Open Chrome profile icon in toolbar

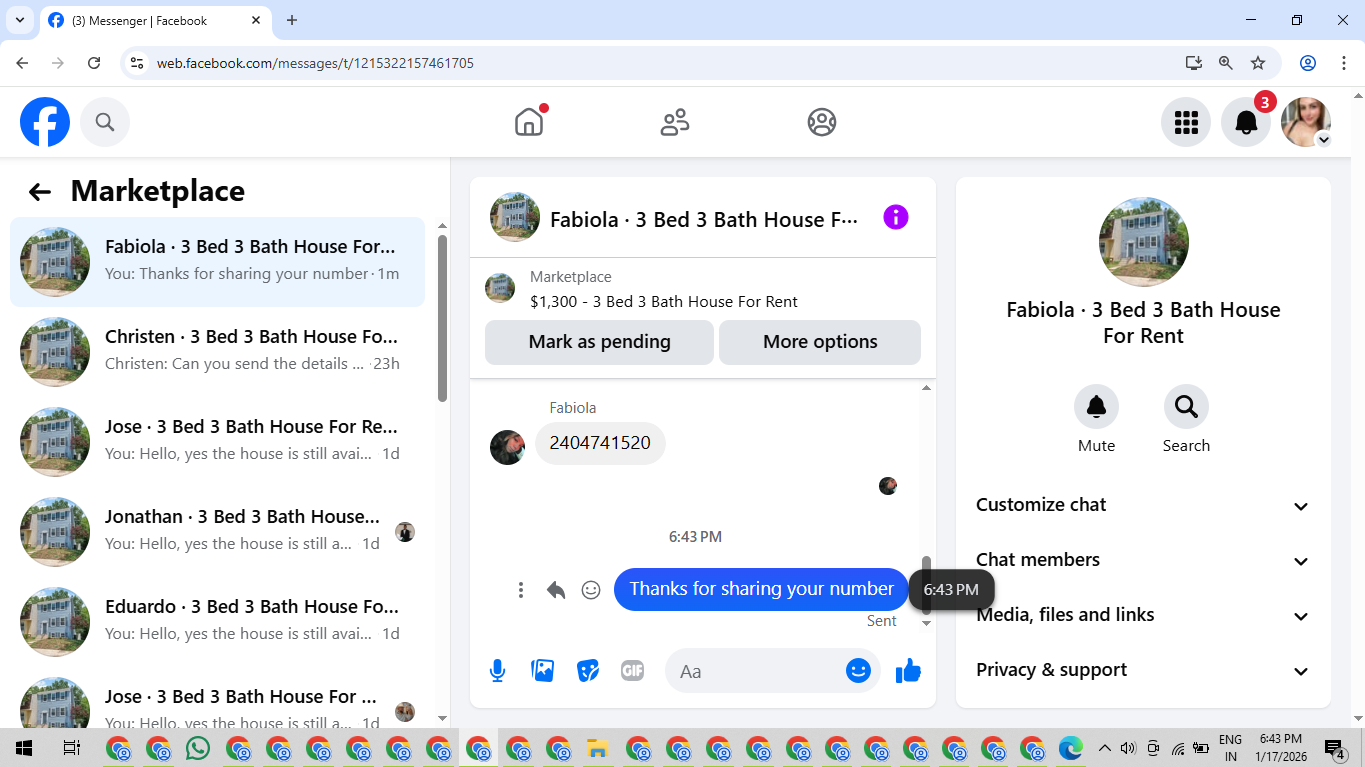(1308, 63)
